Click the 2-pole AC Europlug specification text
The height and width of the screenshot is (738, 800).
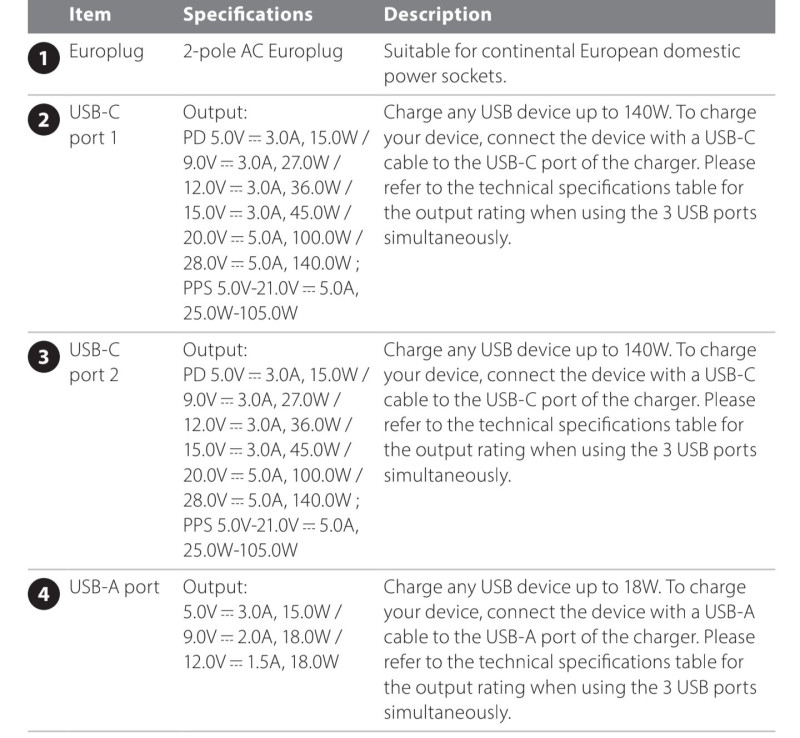click(x=262, y=51)
